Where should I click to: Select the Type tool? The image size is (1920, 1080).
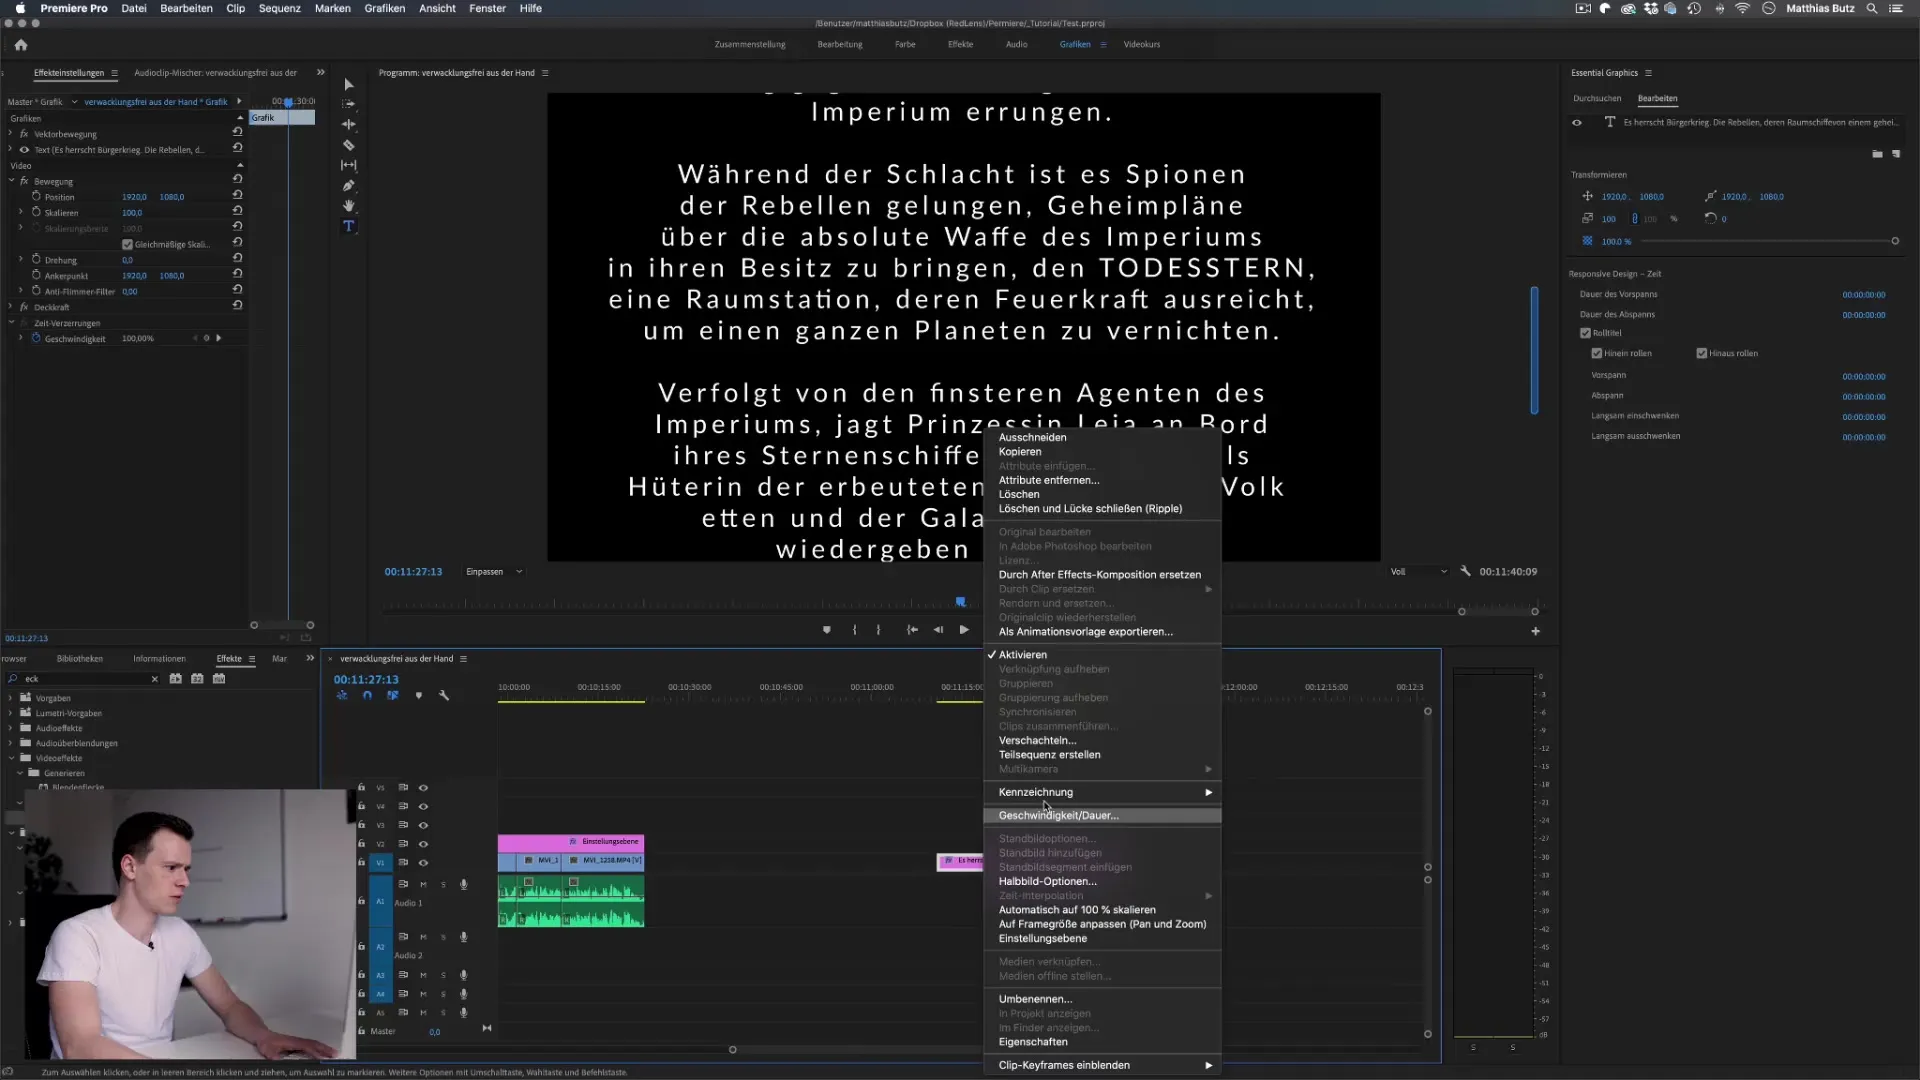coord(349,226)
